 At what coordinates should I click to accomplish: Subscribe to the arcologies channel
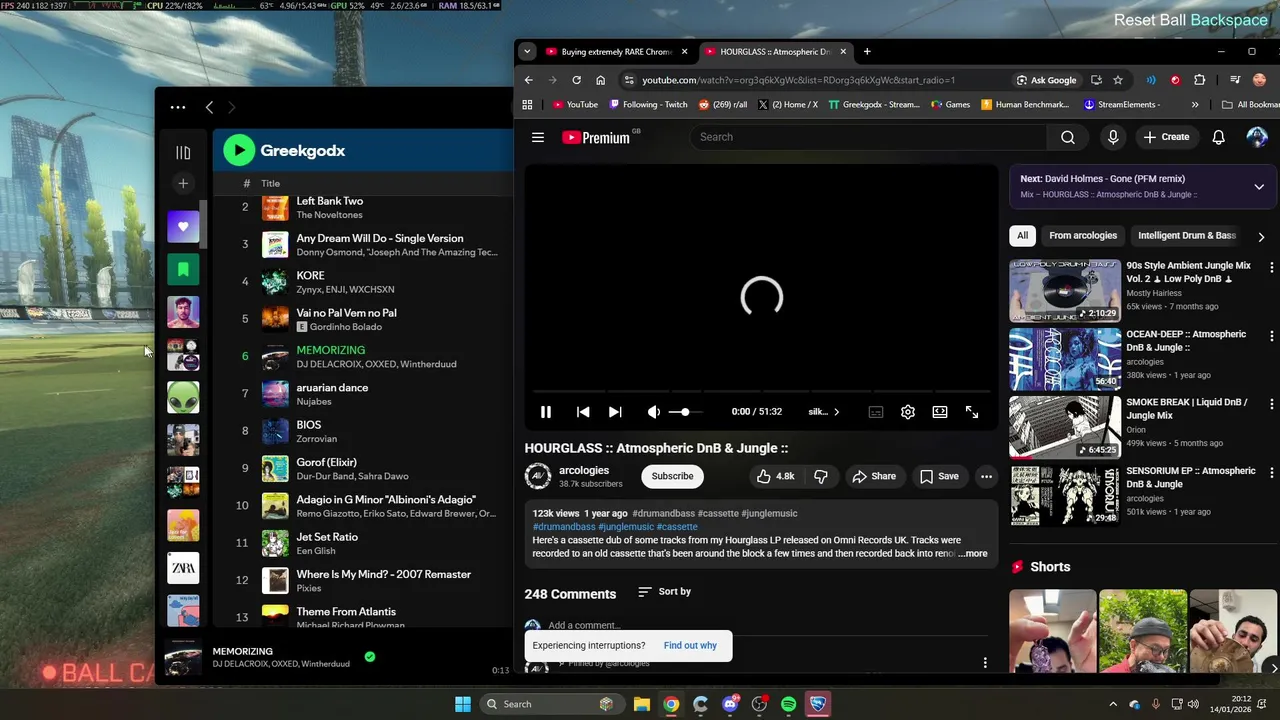[672, 477]
